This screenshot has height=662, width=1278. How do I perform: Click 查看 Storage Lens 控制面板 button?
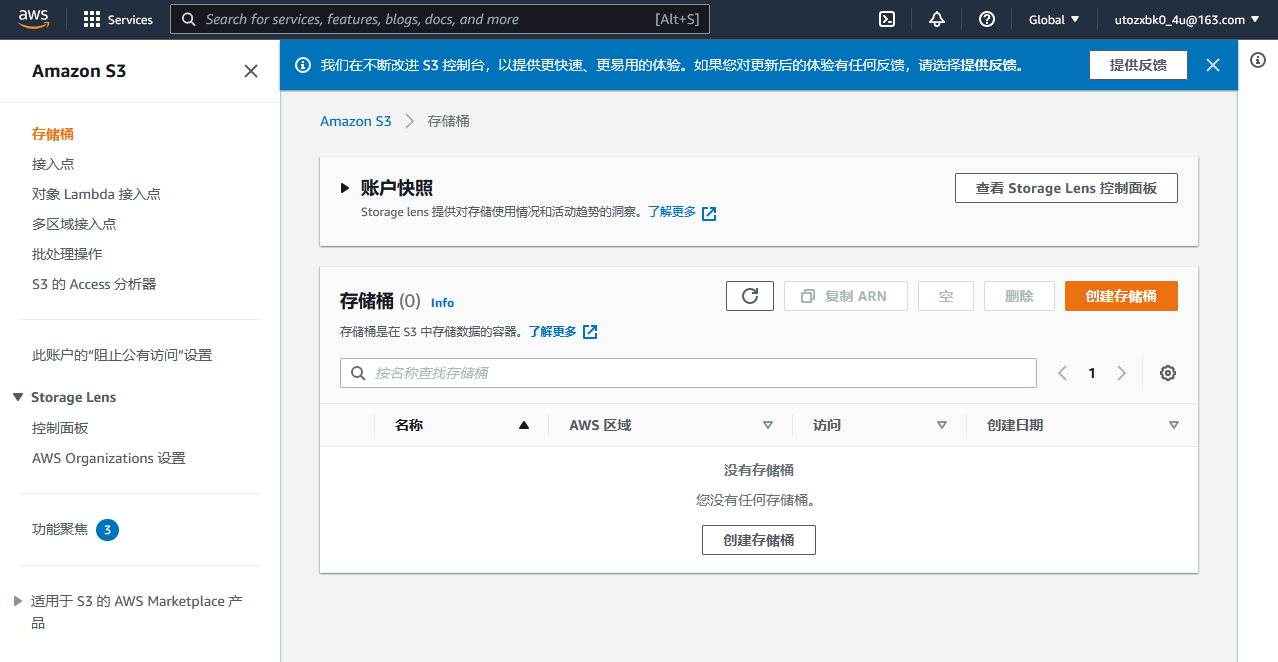tap(1066, 188)
